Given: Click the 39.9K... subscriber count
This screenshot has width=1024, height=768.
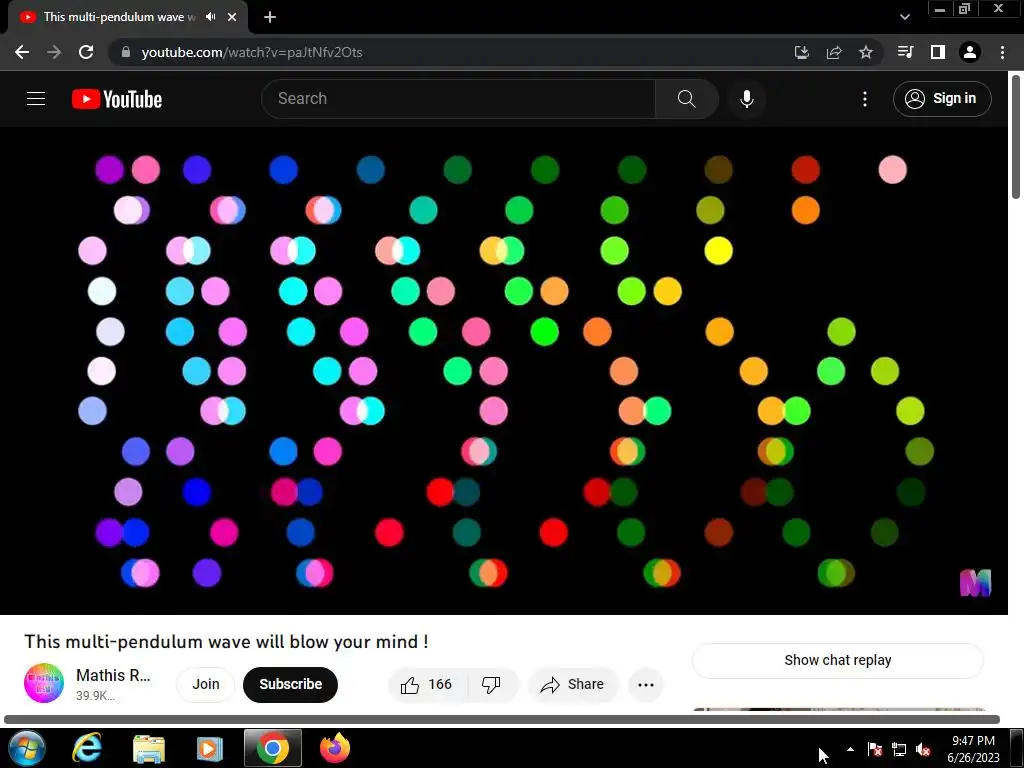Looking at the screenshot, I should (x=95, y=696).
